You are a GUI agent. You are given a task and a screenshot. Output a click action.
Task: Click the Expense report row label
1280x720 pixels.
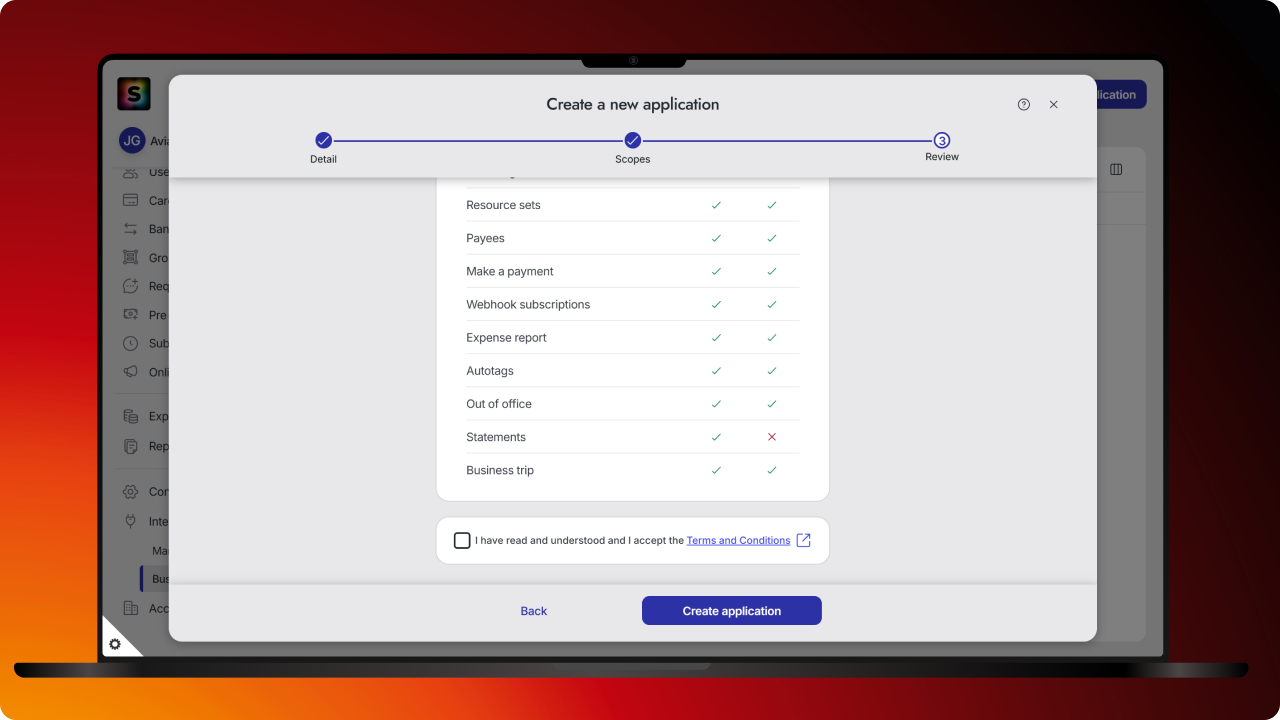click(x=506, y=337)
